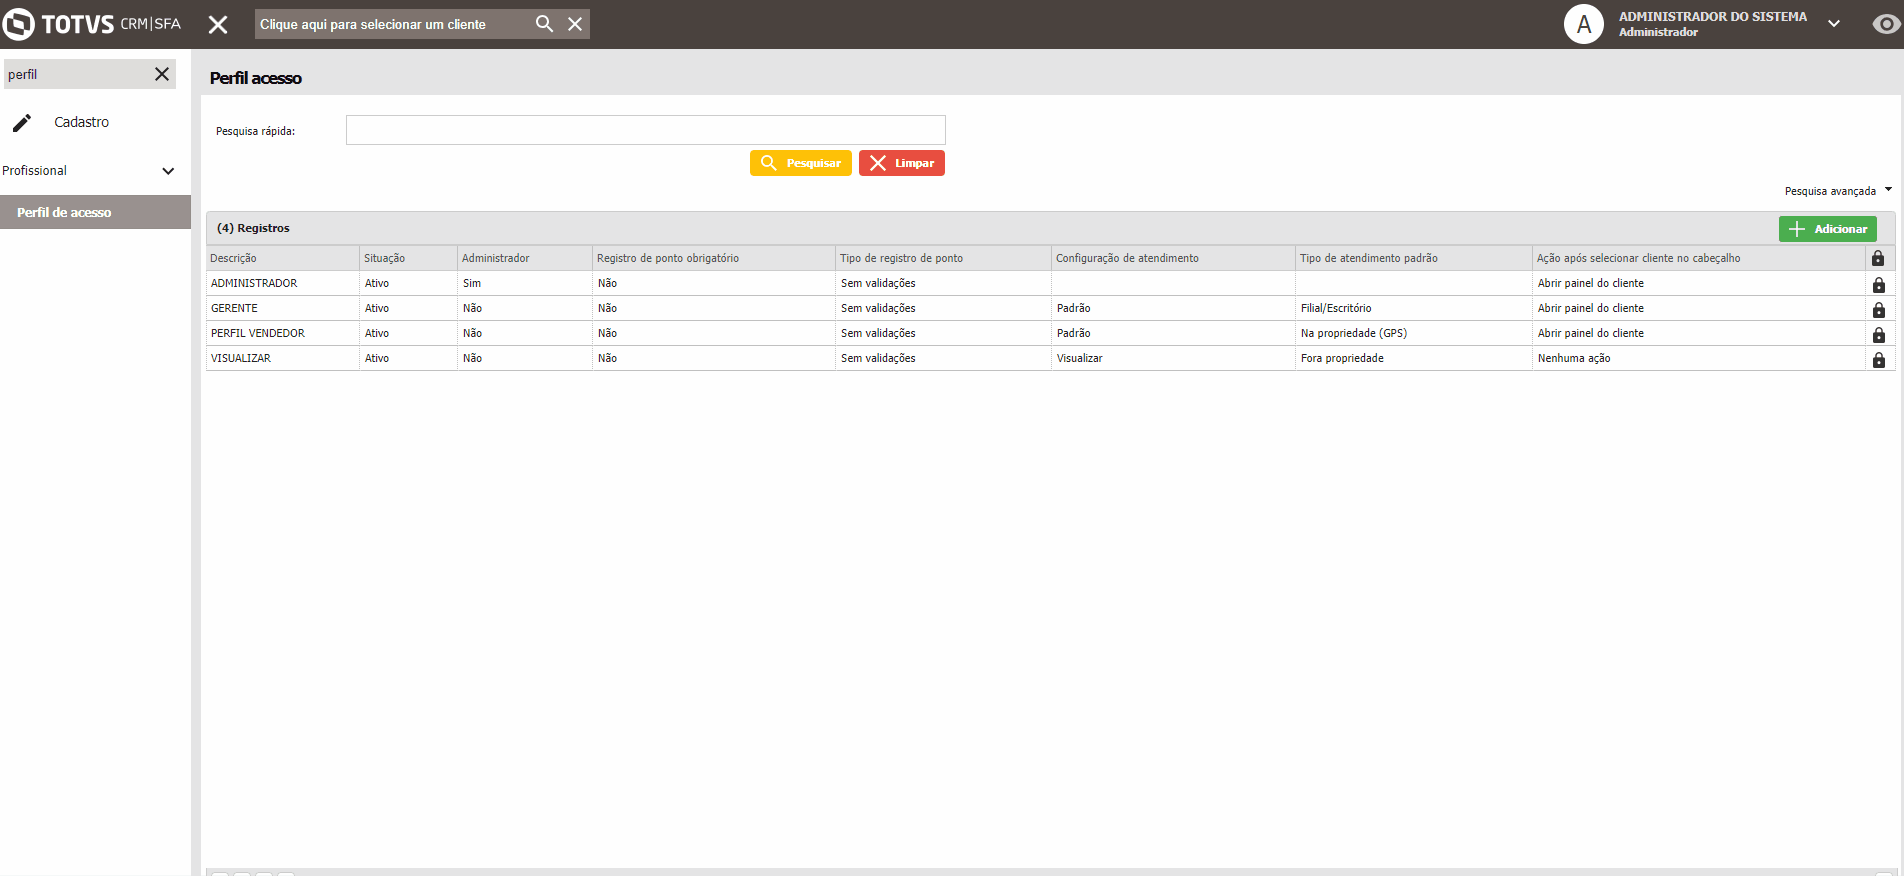Screen dimensions: 1904x876
Task: Select the Perfil de acesso menu item
Action: [x=95, y=212]
